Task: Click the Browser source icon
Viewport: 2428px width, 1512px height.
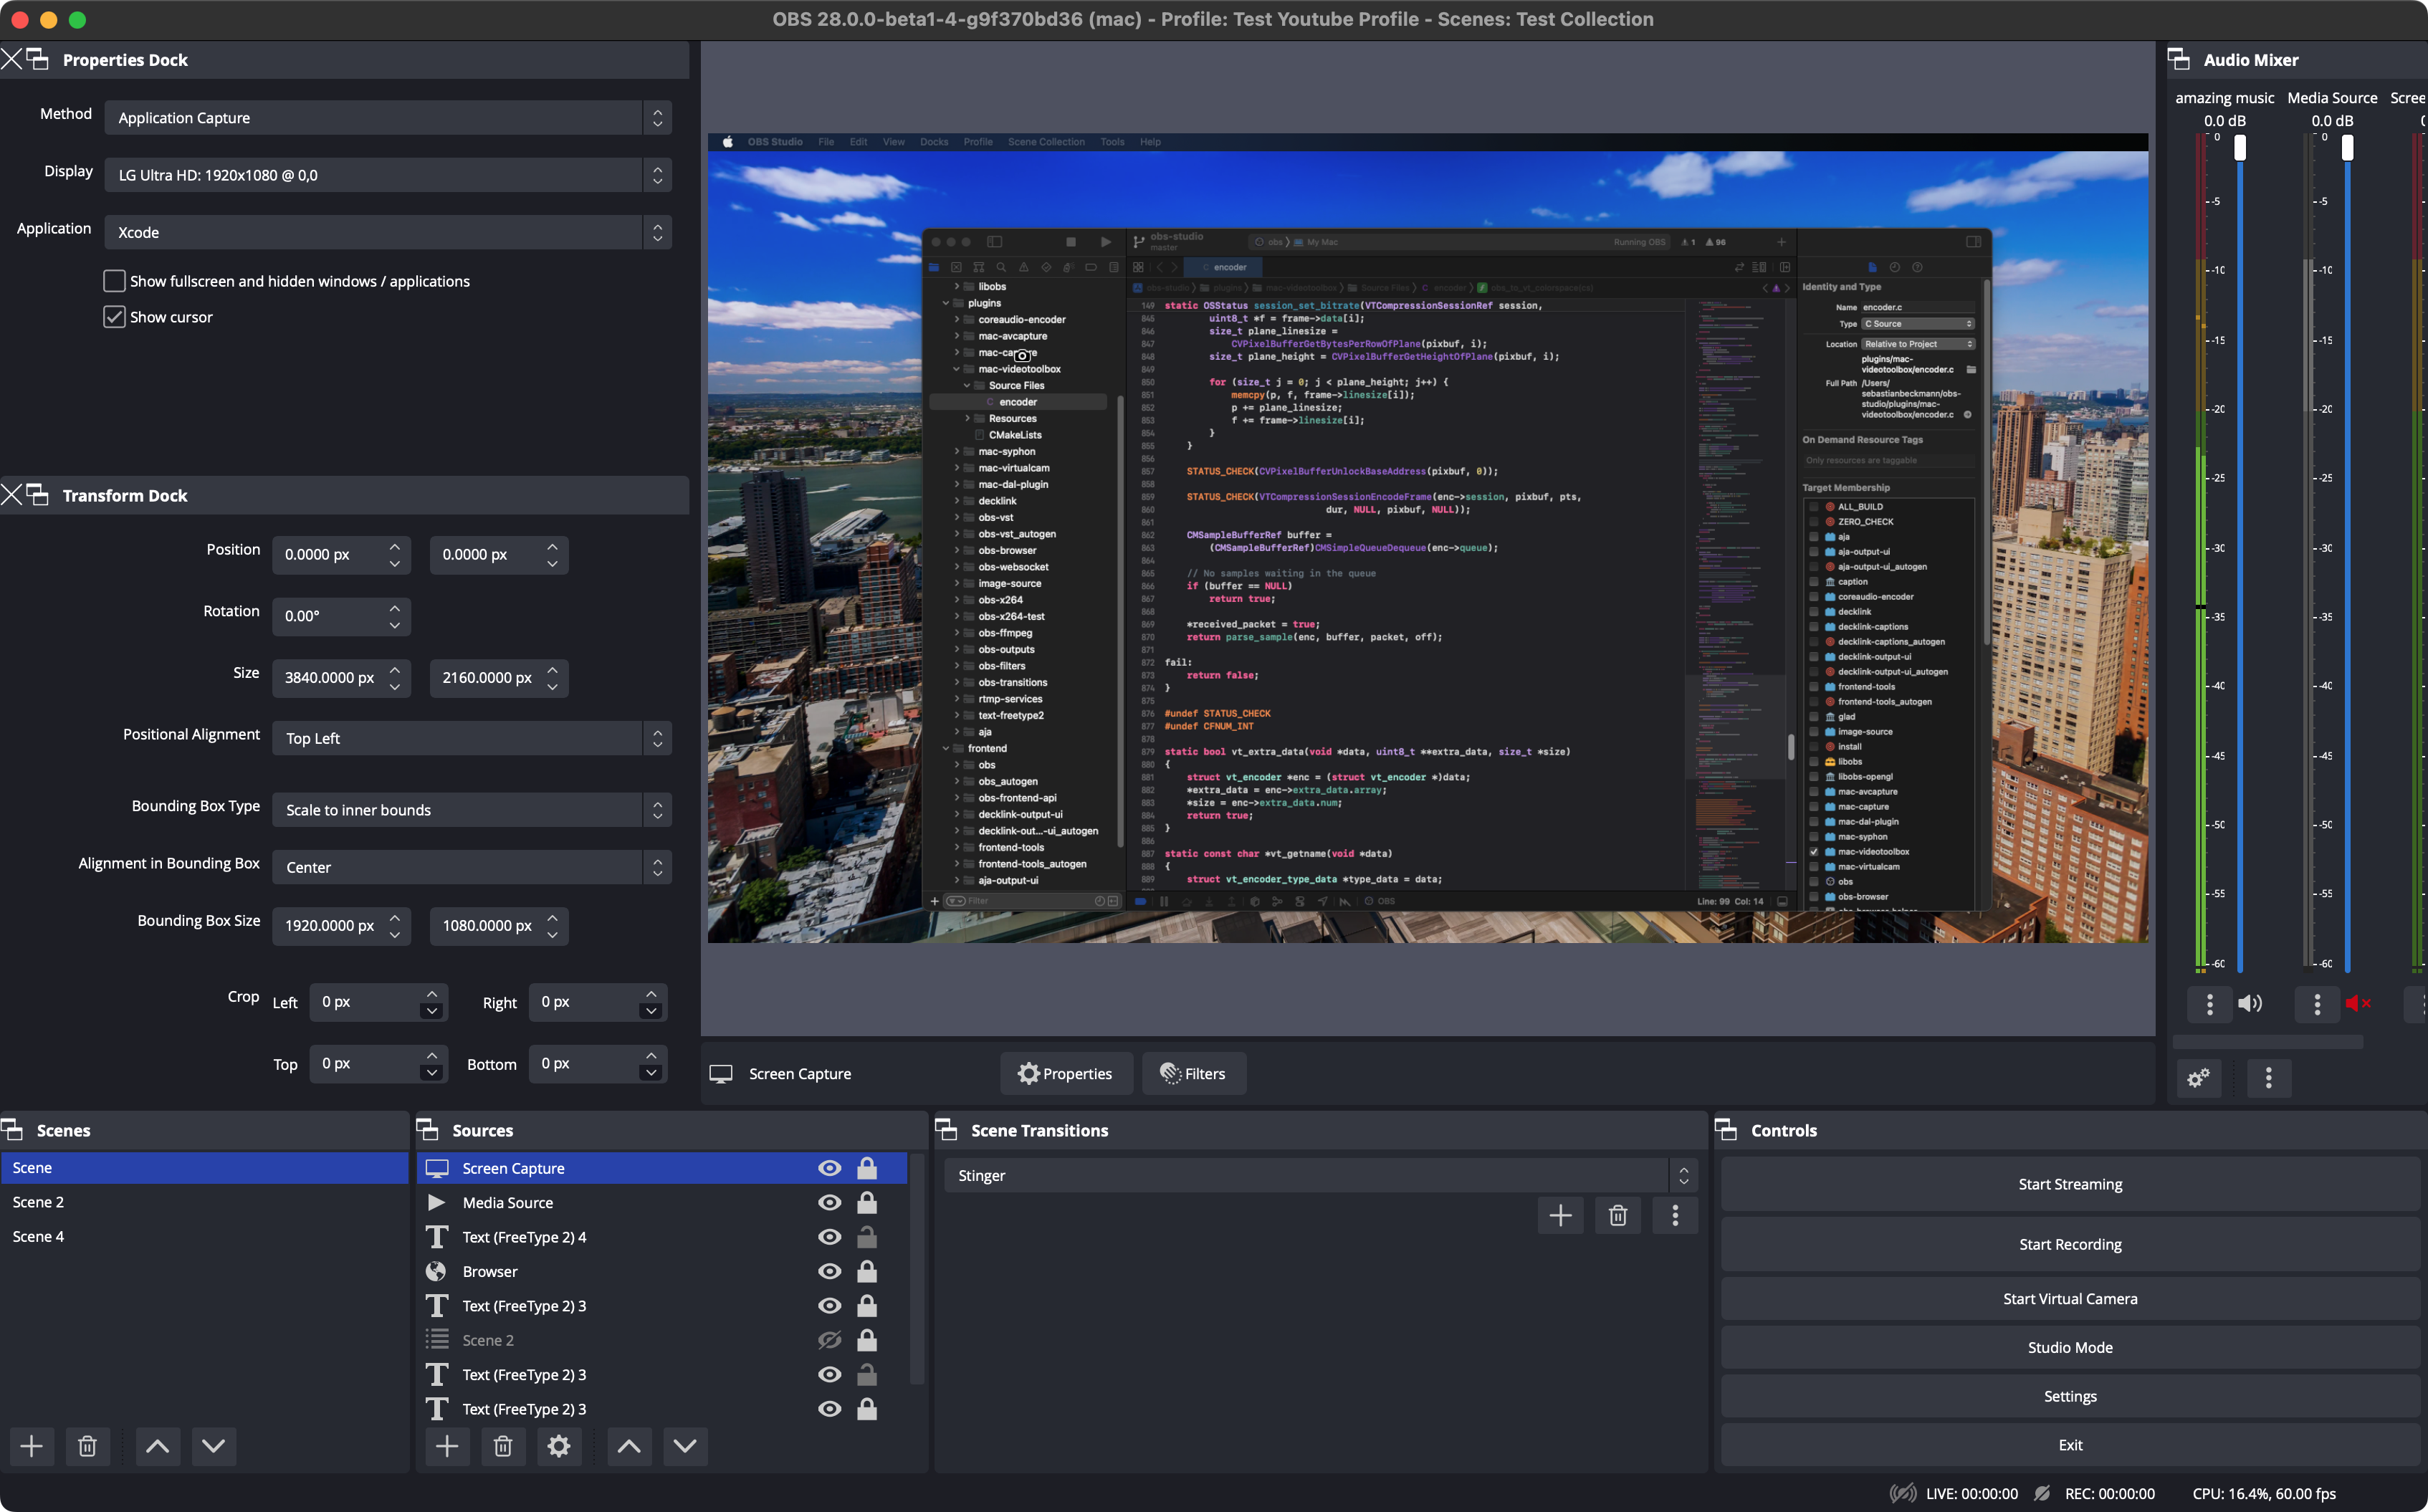Action: (x=434, y=1270)
